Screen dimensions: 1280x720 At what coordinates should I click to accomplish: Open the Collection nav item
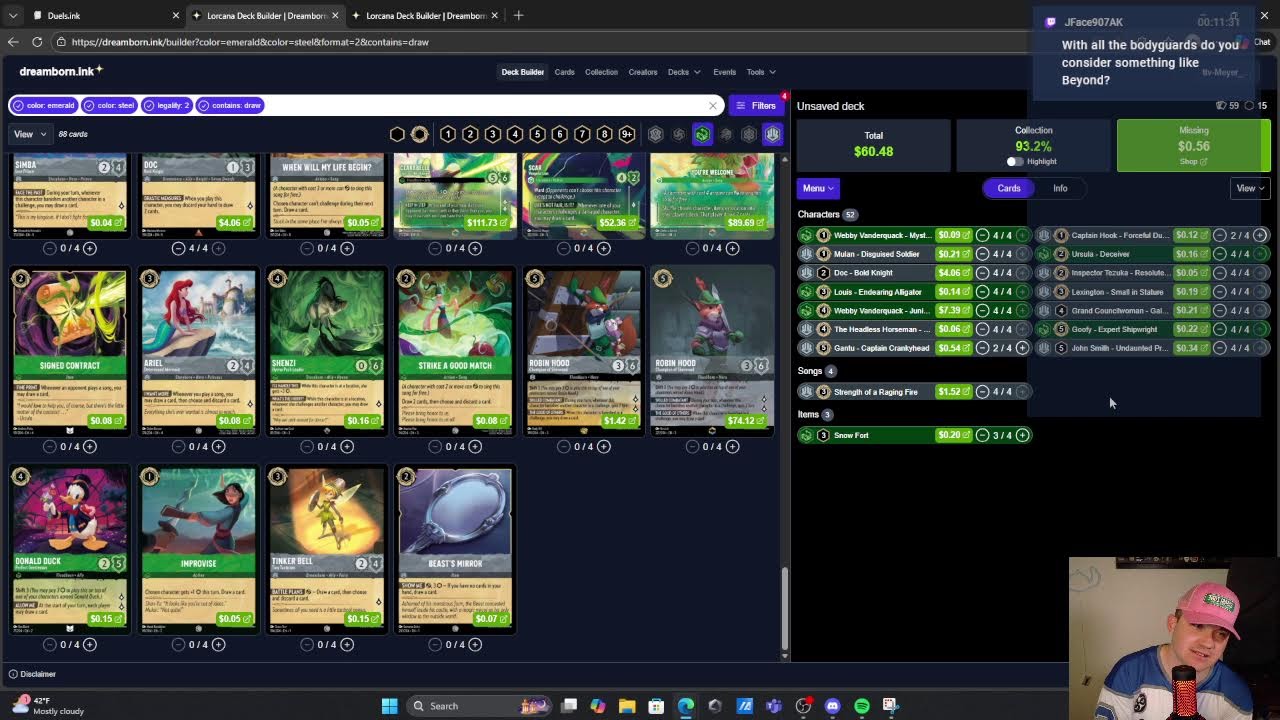click(x=601, y=72)
